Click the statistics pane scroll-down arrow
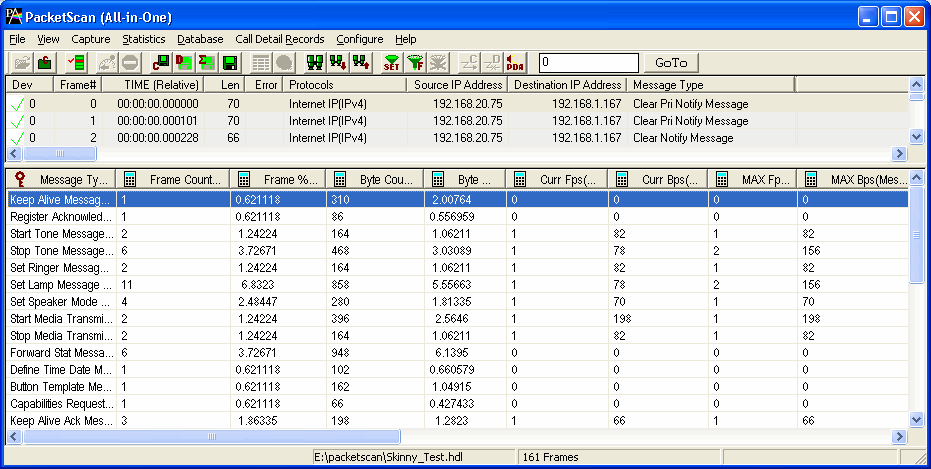 [x=917, y=420]
